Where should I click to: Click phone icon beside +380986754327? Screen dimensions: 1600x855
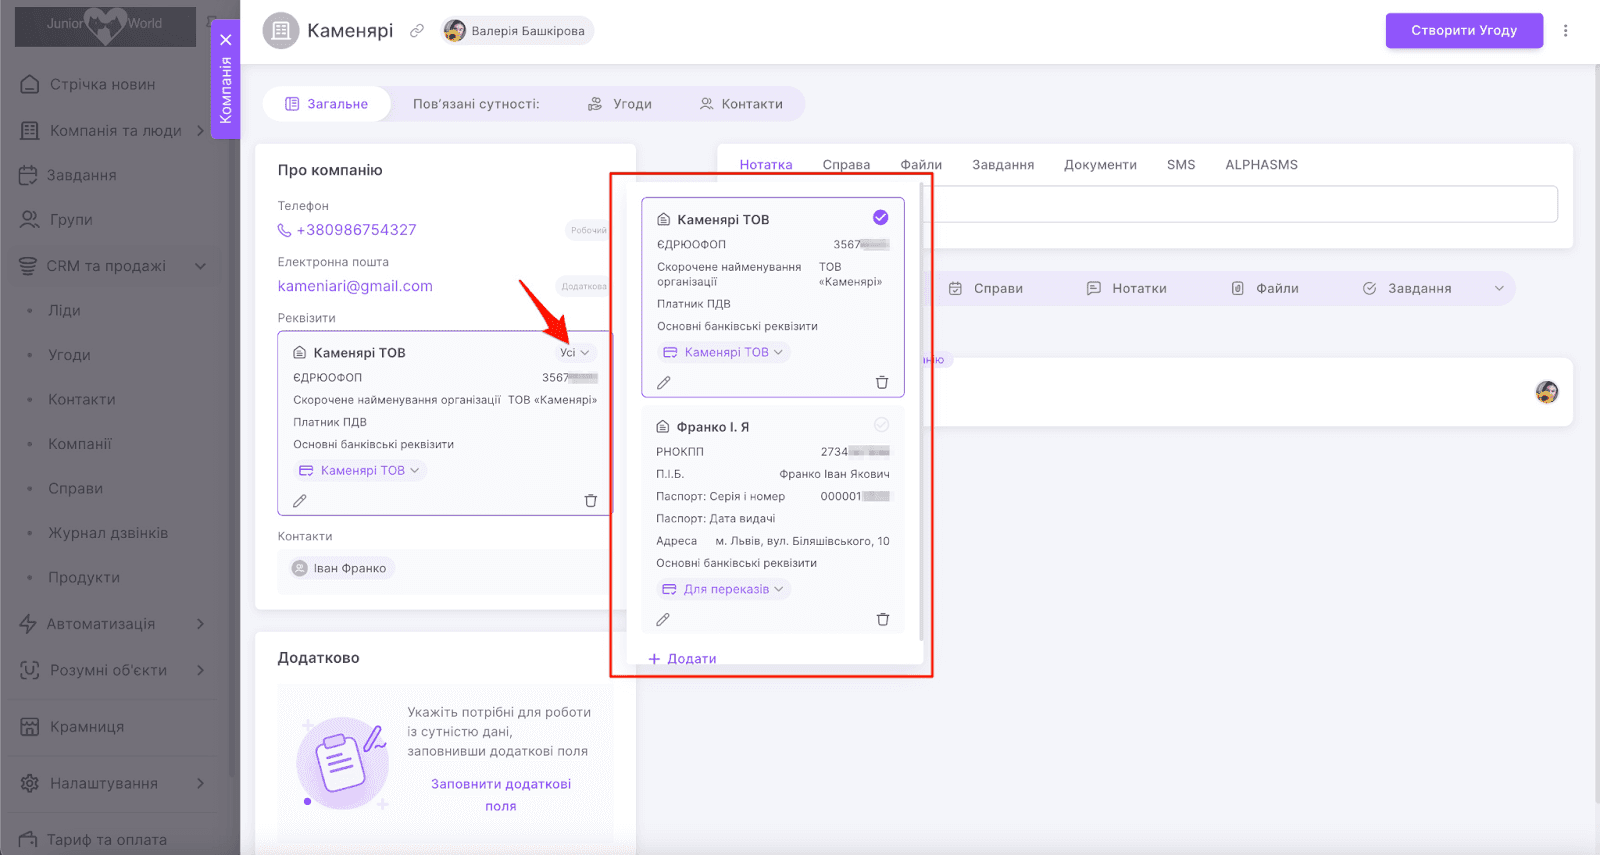tap(284, 230)
